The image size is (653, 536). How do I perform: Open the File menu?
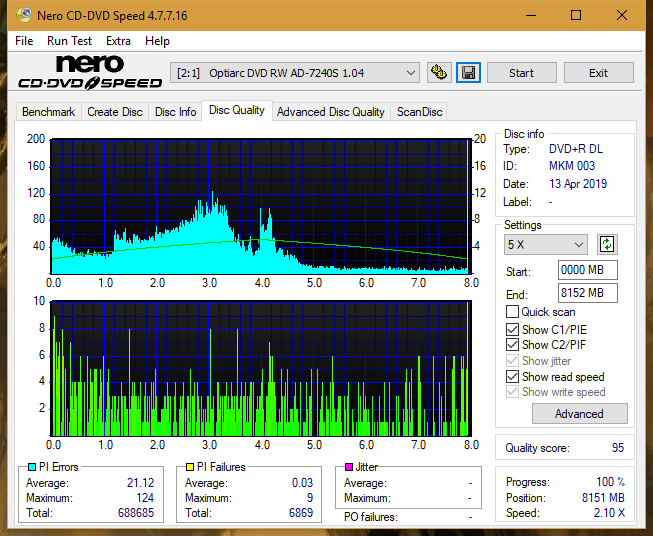[24, 41]
